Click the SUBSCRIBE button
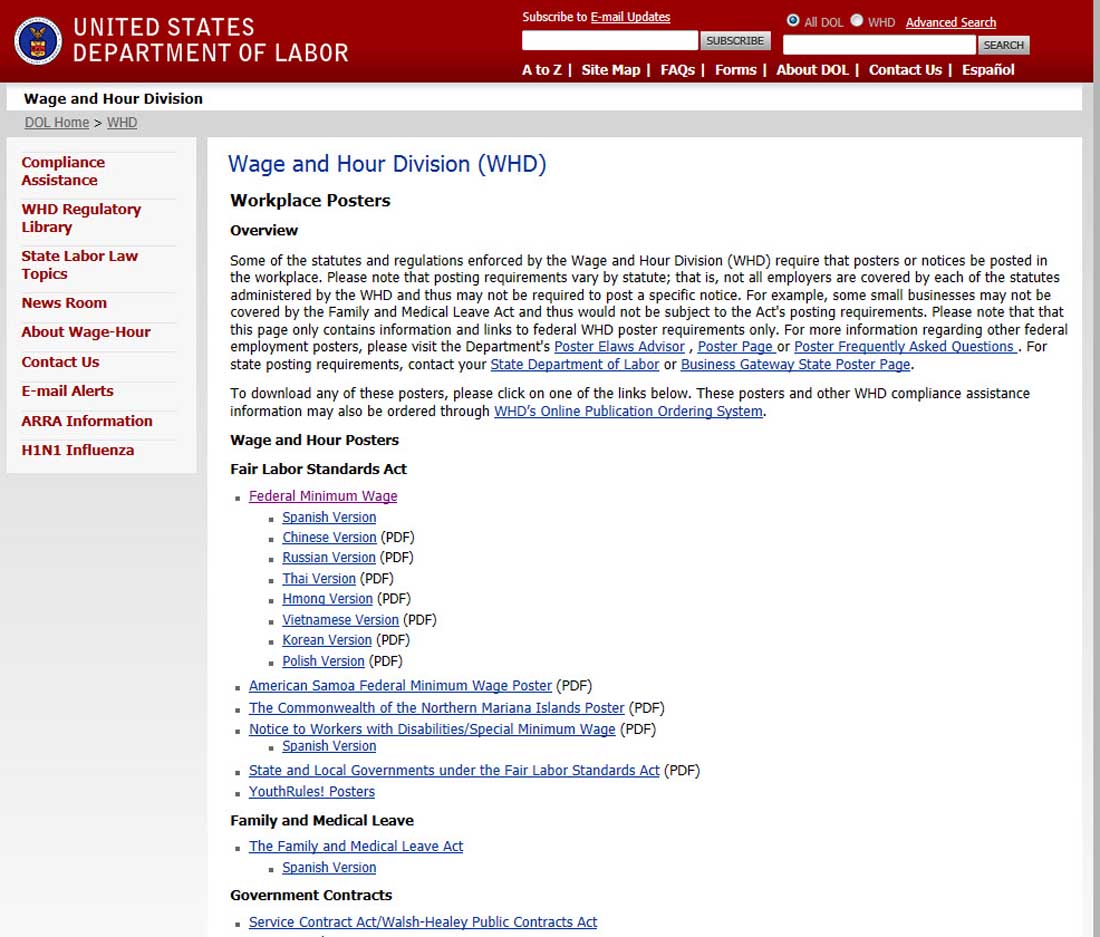Viewport: 1100px width, 937px height. tap(735, 41)
